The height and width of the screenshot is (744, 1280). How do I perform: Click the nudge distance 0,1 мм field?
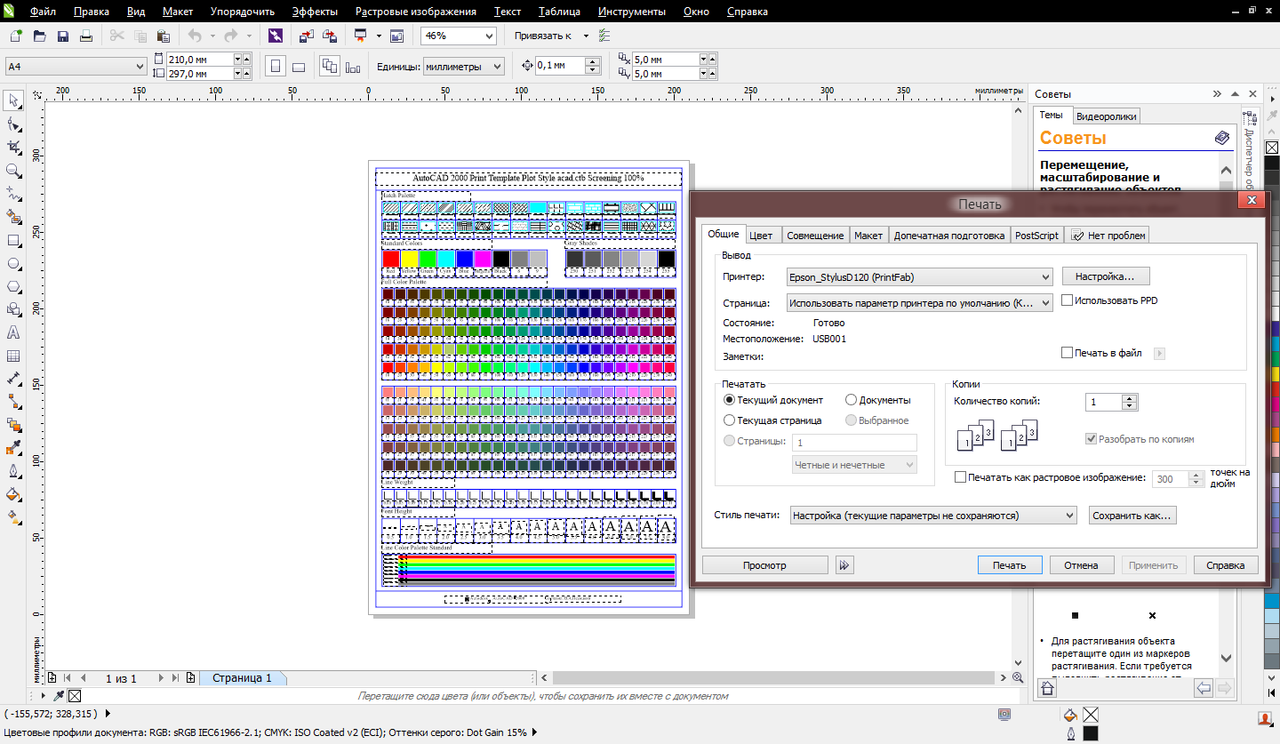[560, 66]
